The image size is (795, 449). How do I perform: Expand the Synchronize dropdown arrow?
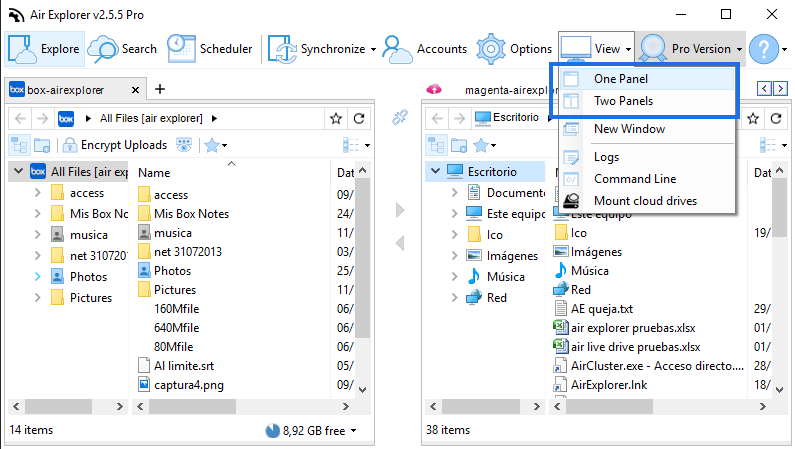pos(374,49)
